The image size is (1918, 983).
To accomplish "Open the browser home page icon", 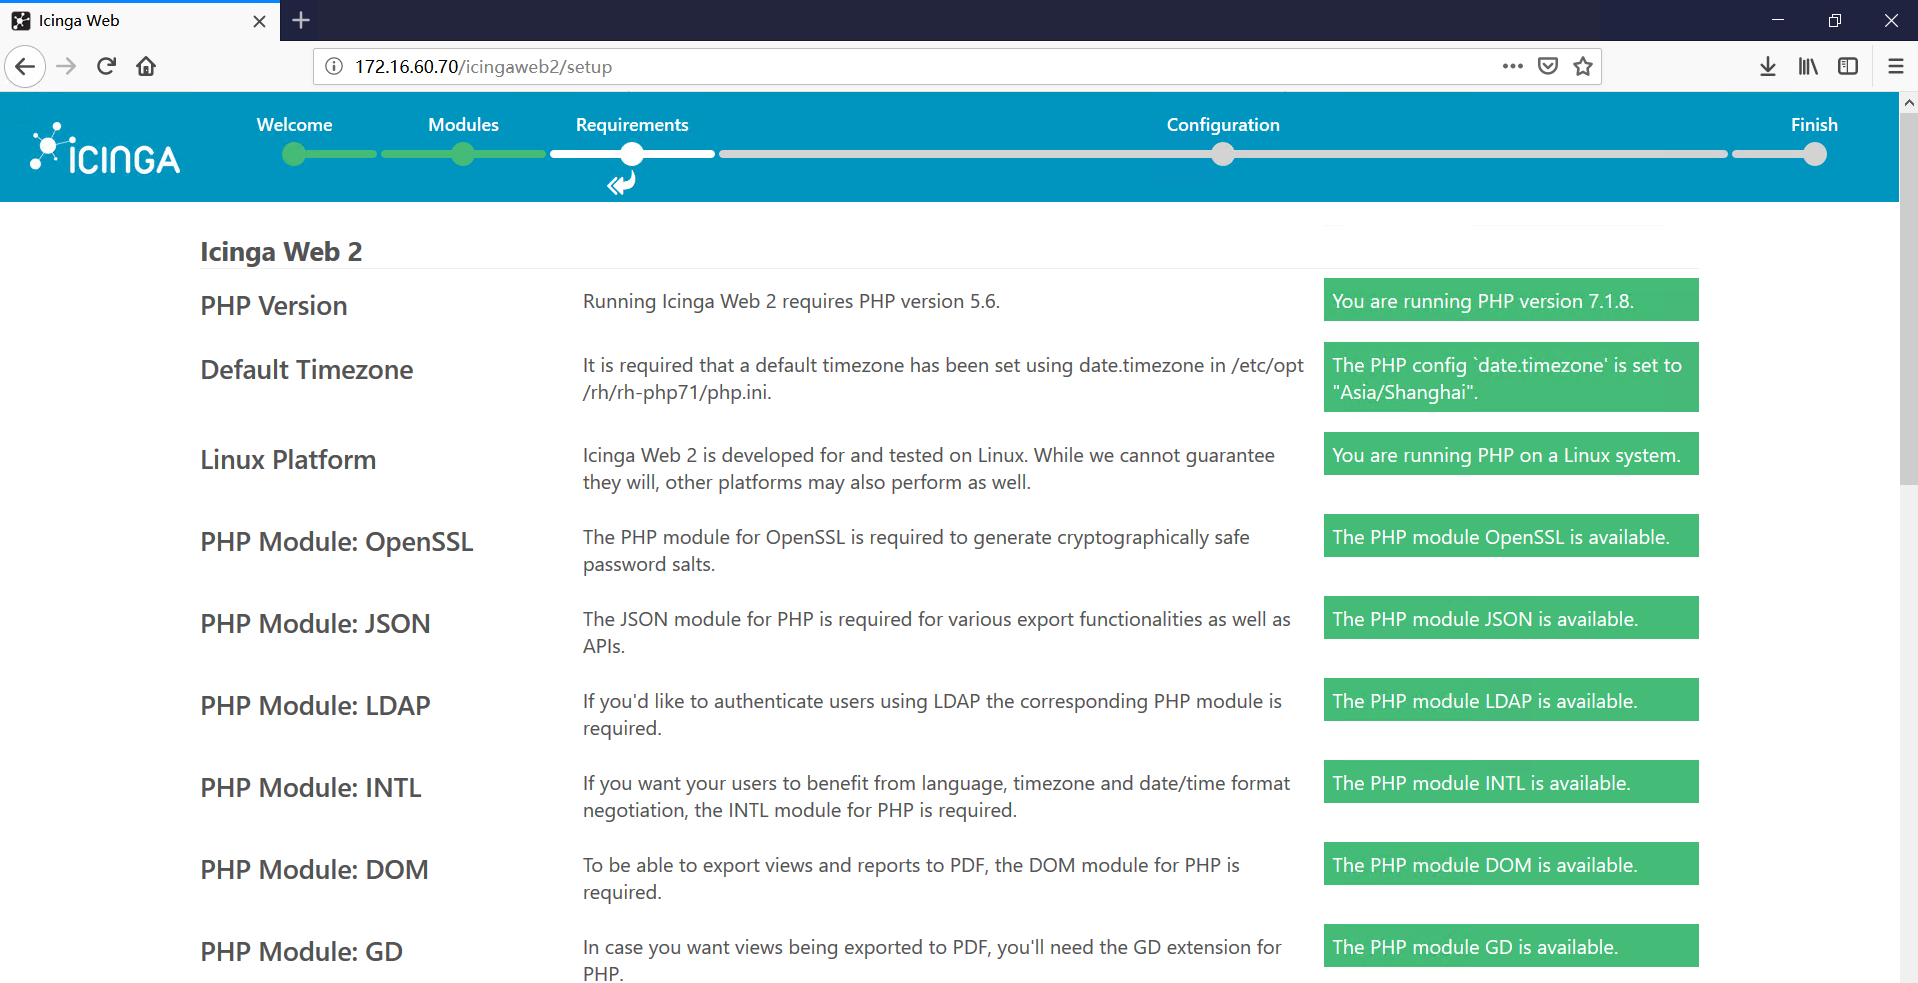I will (146, 67).
